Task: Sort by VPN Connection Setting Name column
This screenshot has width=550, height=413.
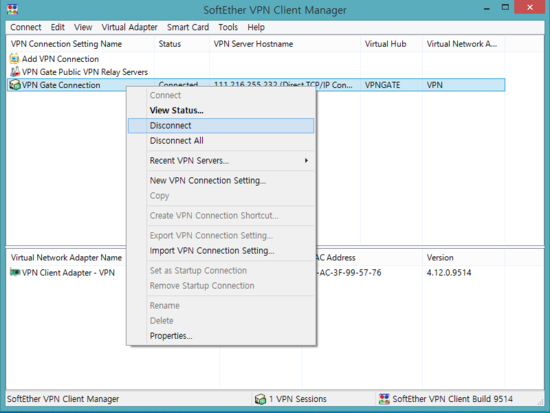Action: click(x=80, y=44)
